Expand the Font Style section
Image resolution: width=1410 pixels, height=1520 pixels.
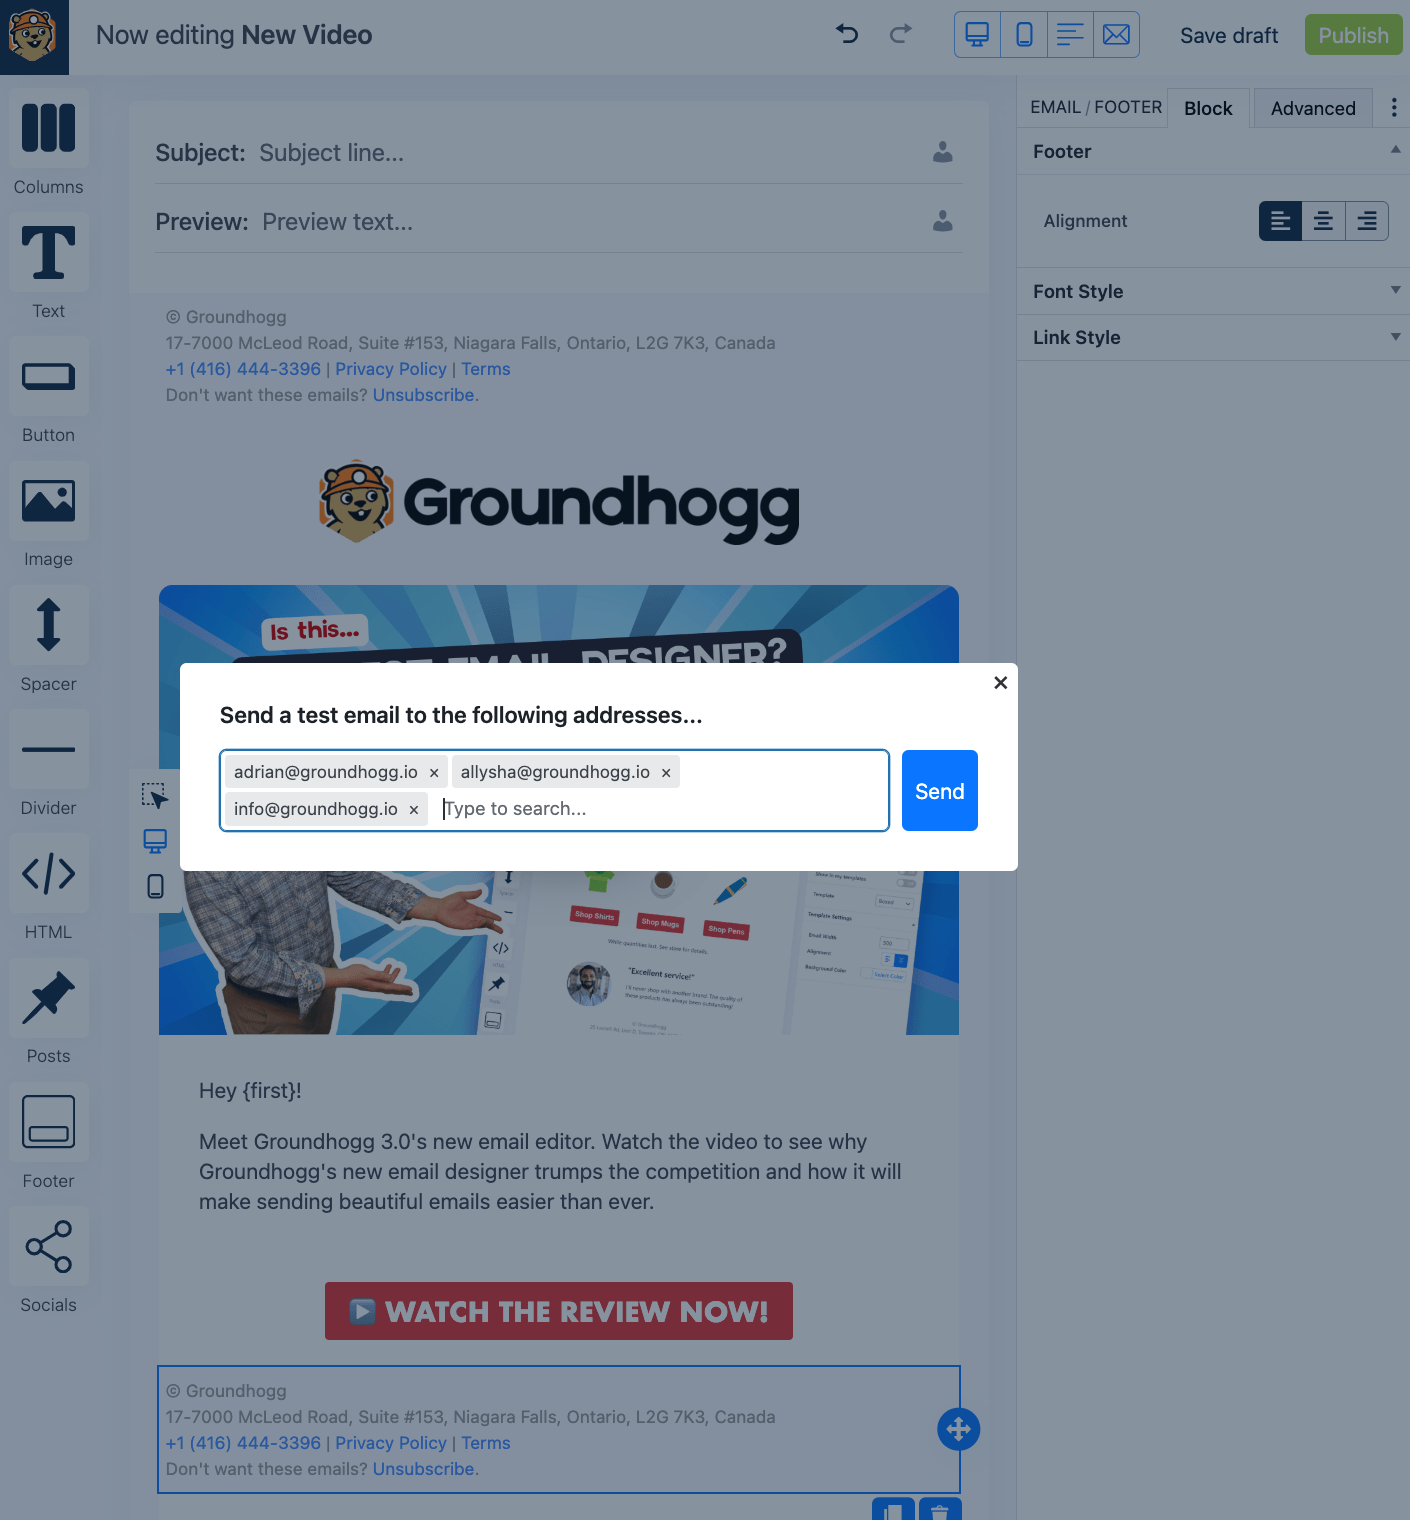pos(1213,291)
